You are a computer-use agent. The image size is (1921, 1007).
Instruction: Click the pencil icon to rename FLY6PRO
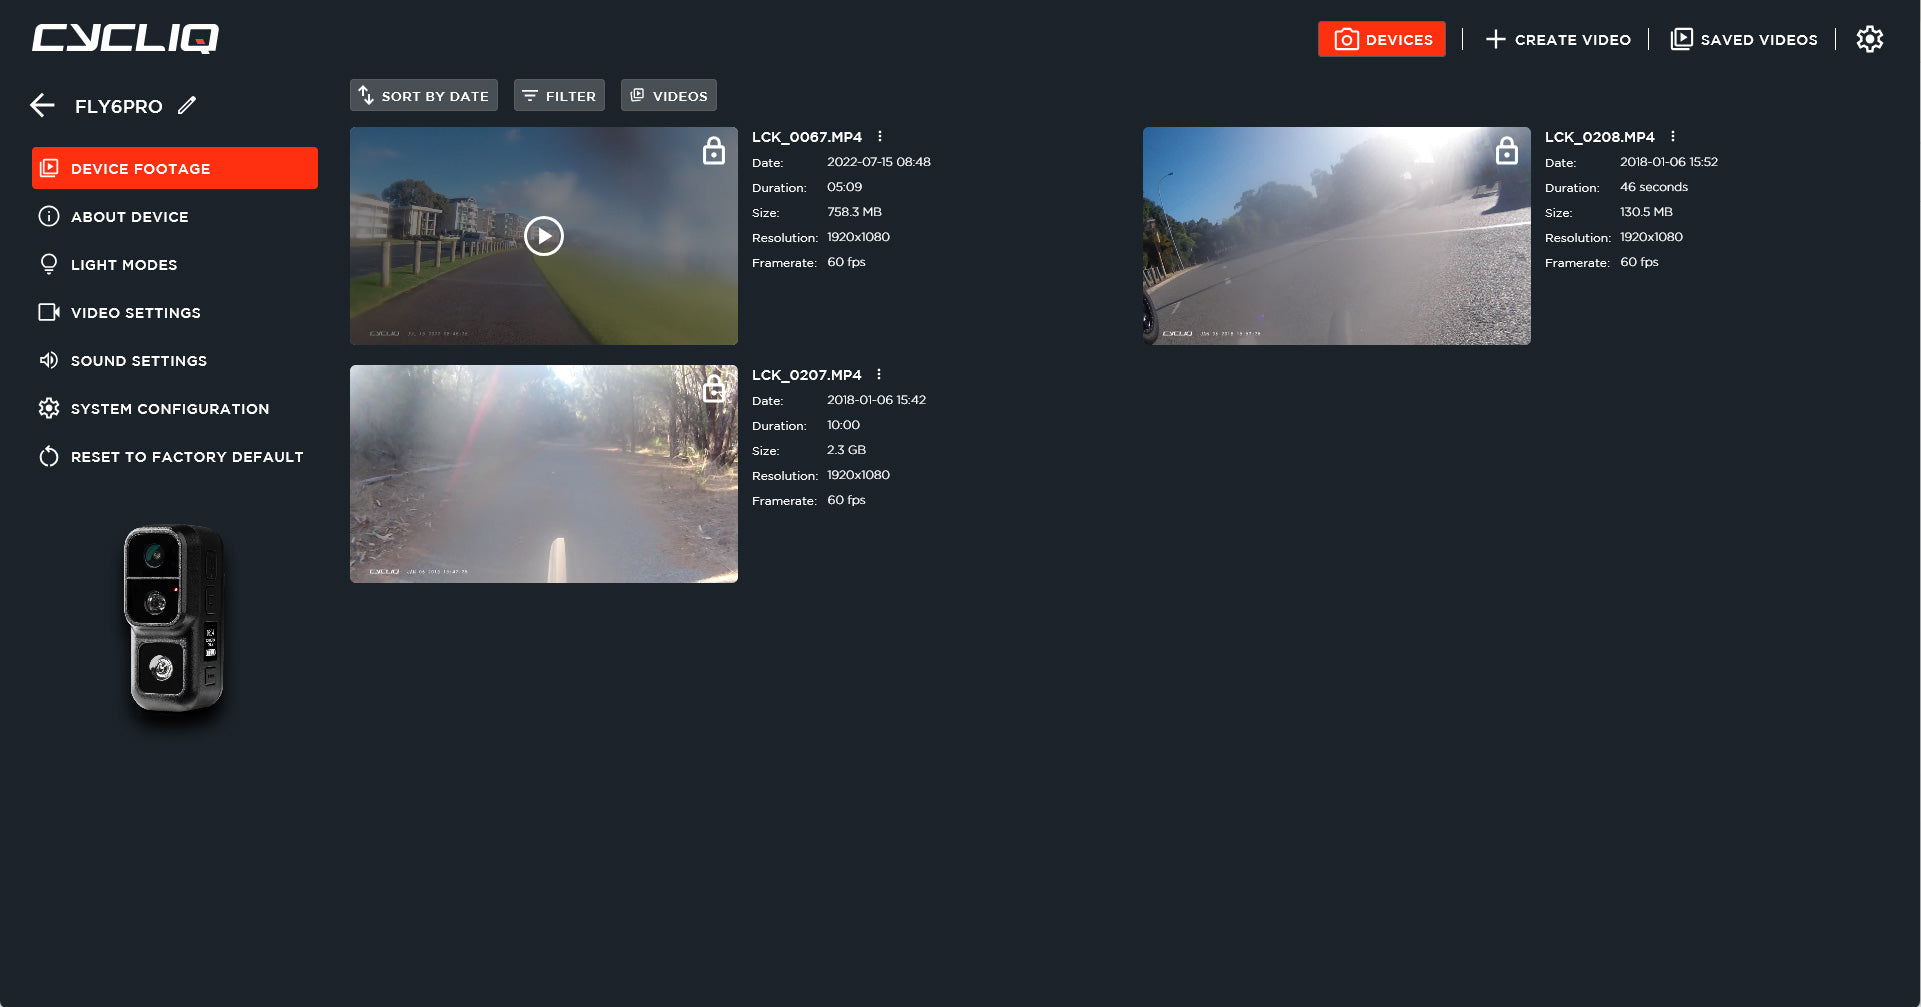pyautogui.click(x=187, y=106)
